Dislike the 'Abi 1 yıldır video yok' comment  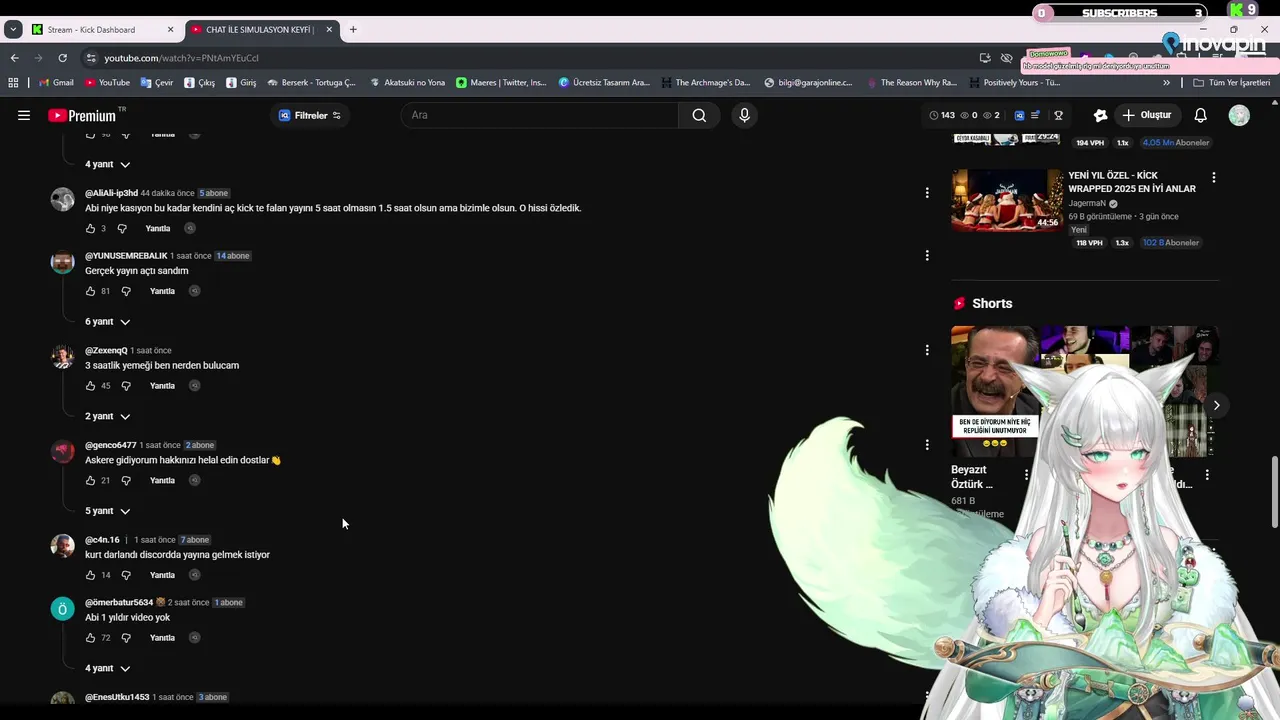(126, 638)
